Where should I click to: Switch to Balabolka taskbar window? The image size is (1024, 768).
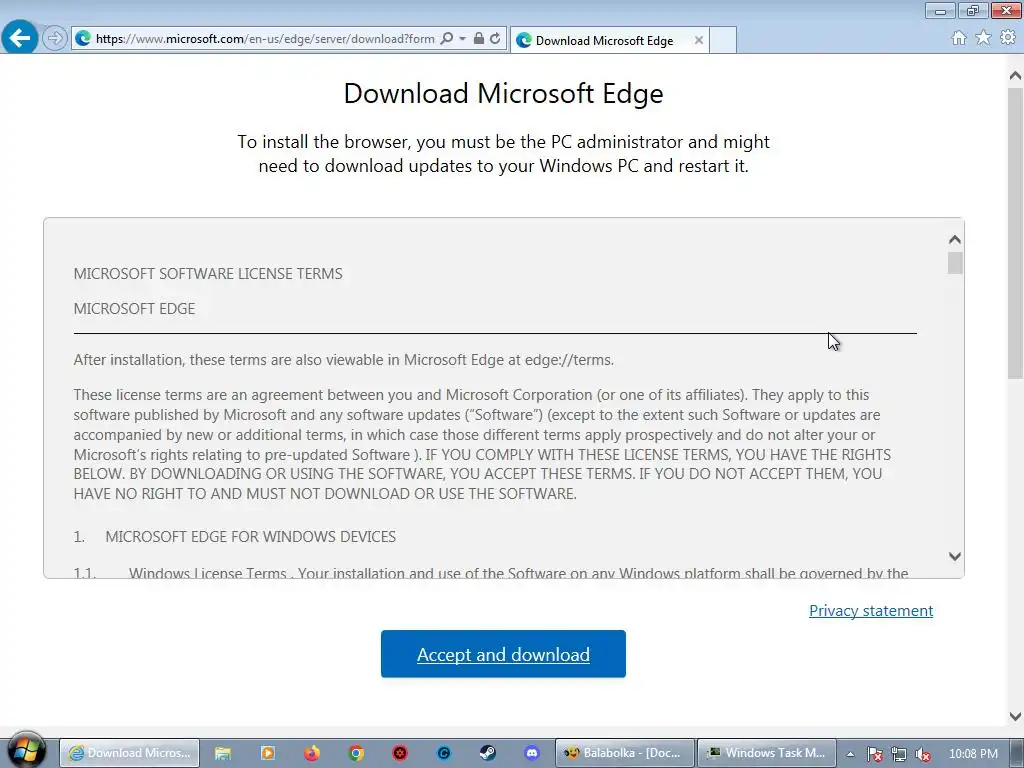(x=624, y=753)
